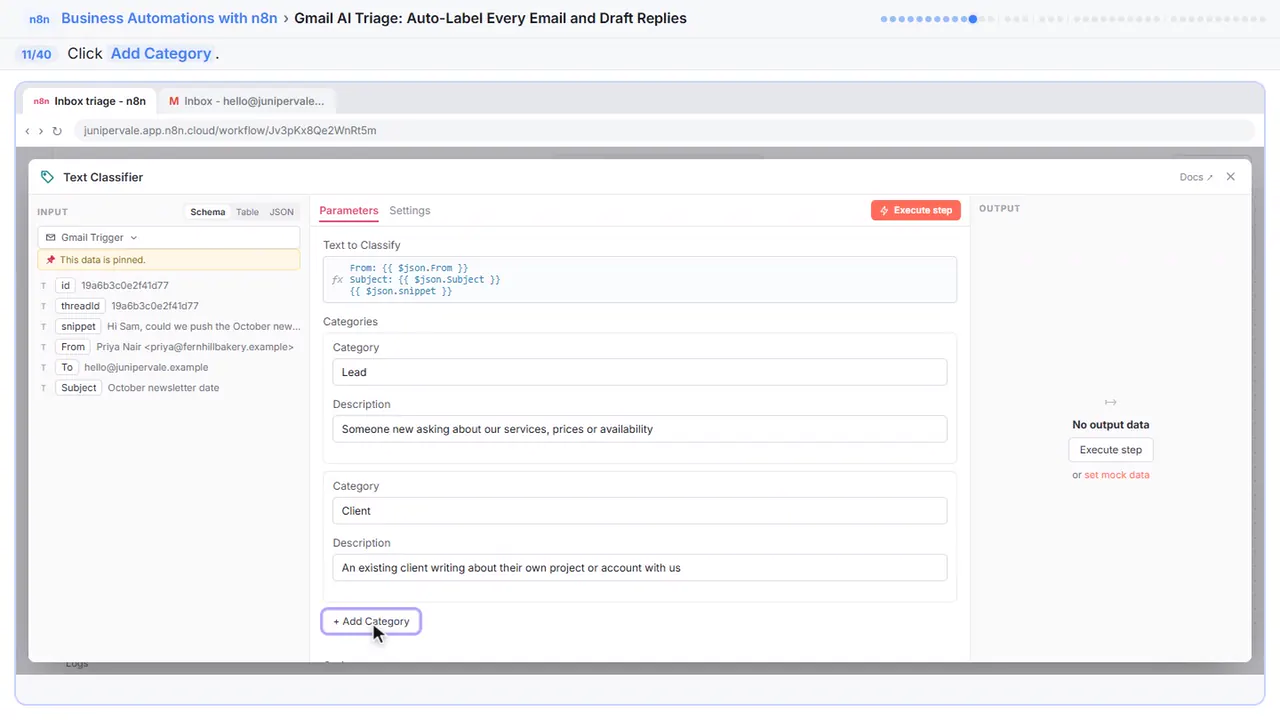This screenshot has width=1280, height=720.
Task: Open the Gmail Inbox browser tab
Action: [x=247, y=101]
